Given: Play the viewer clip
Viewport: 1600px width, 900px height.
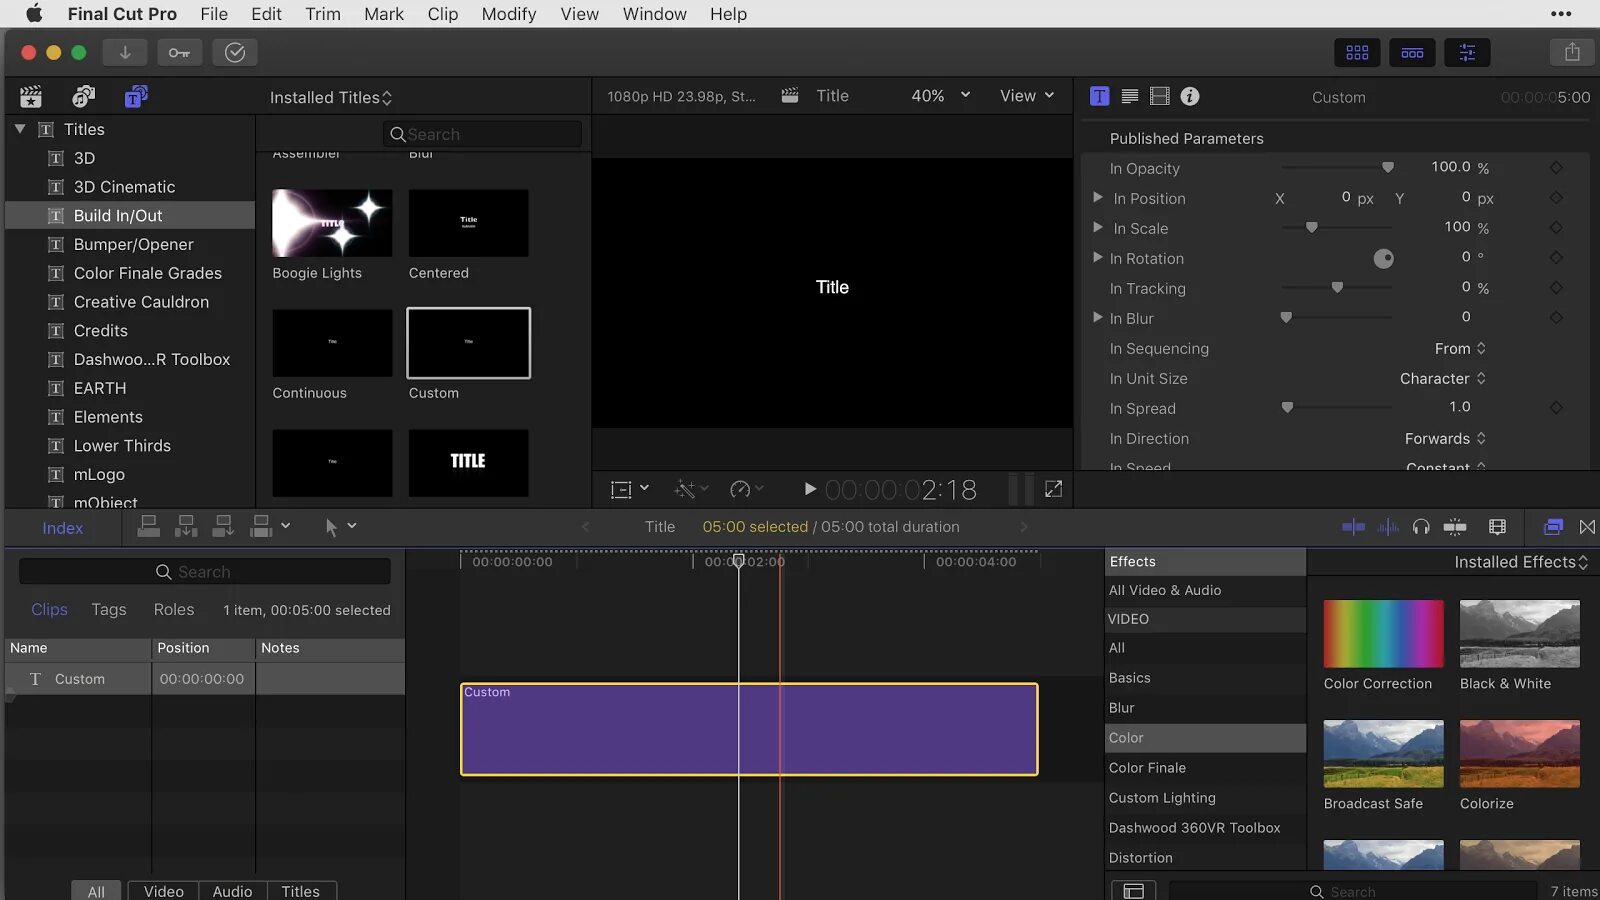Looking at the screenshot, I should [x=810, y=489].
